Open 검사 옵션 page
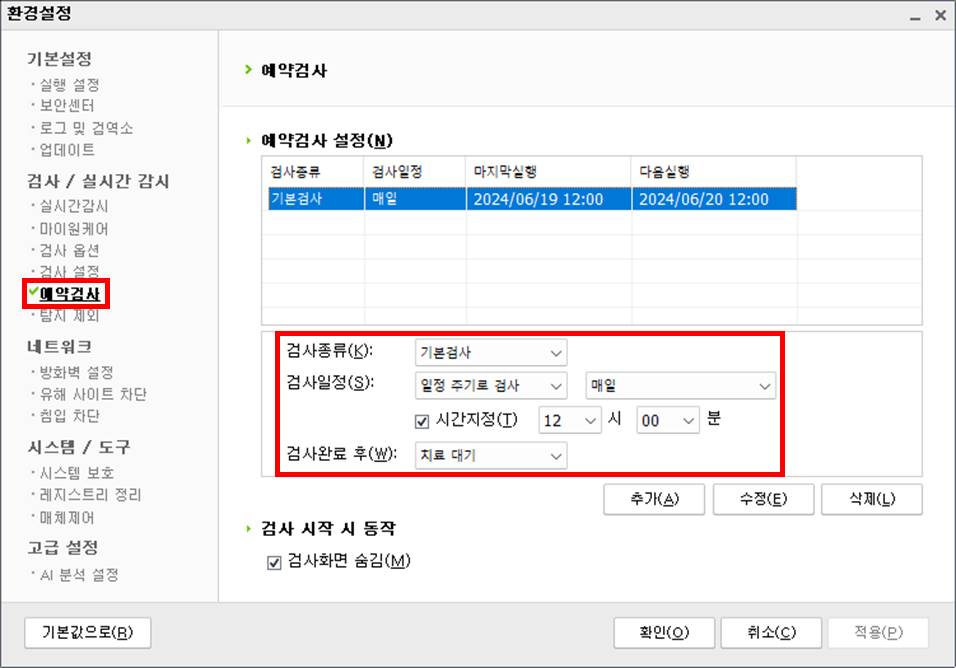Viewport: 956px width, 668px height. 69,250
